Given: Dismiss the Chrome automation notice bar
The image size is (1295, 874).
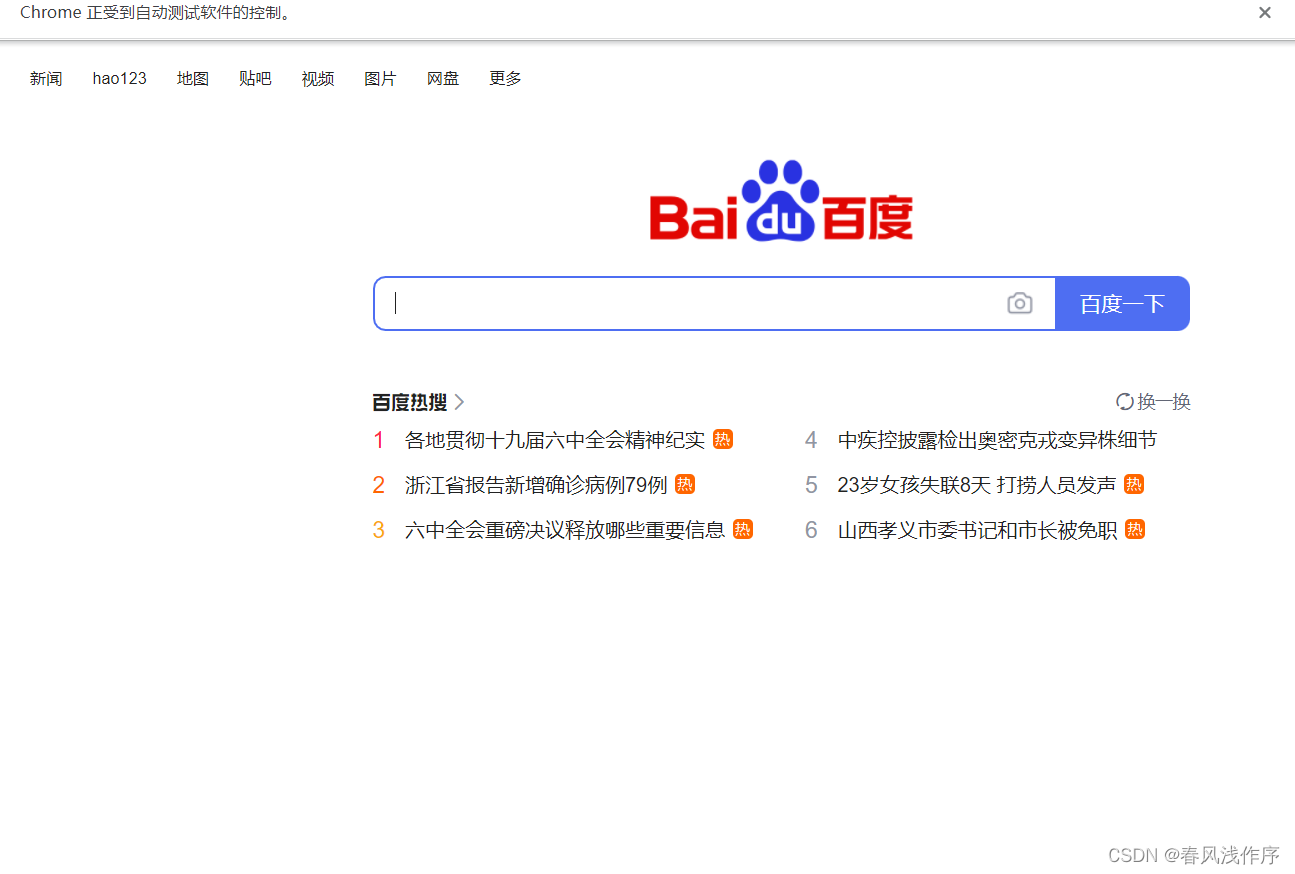Looking at the screenshot, I should tap(1265, 13).
